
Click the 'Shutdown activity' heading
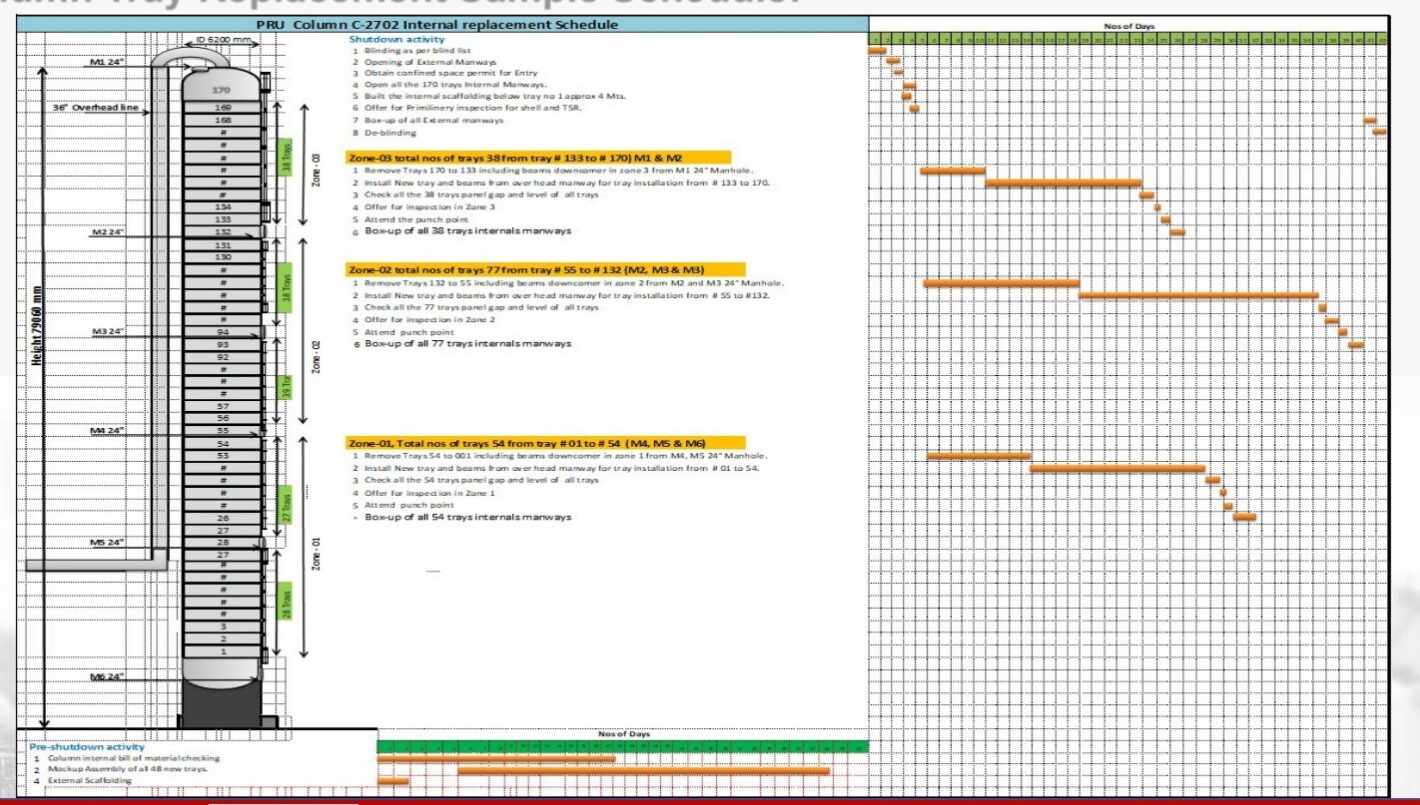coord(383,39)
